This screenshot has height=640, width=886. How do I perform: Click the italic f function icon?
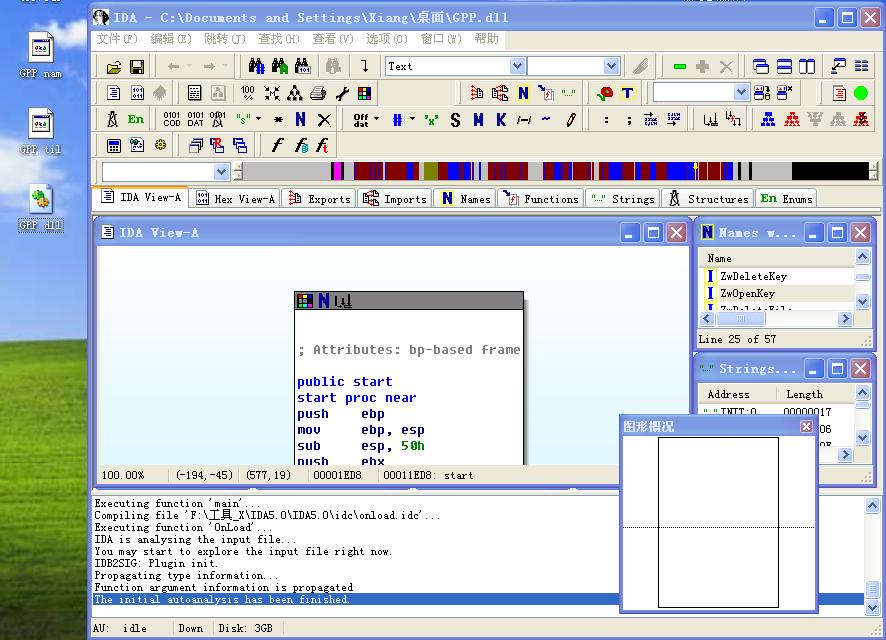(x=277, y=146)
